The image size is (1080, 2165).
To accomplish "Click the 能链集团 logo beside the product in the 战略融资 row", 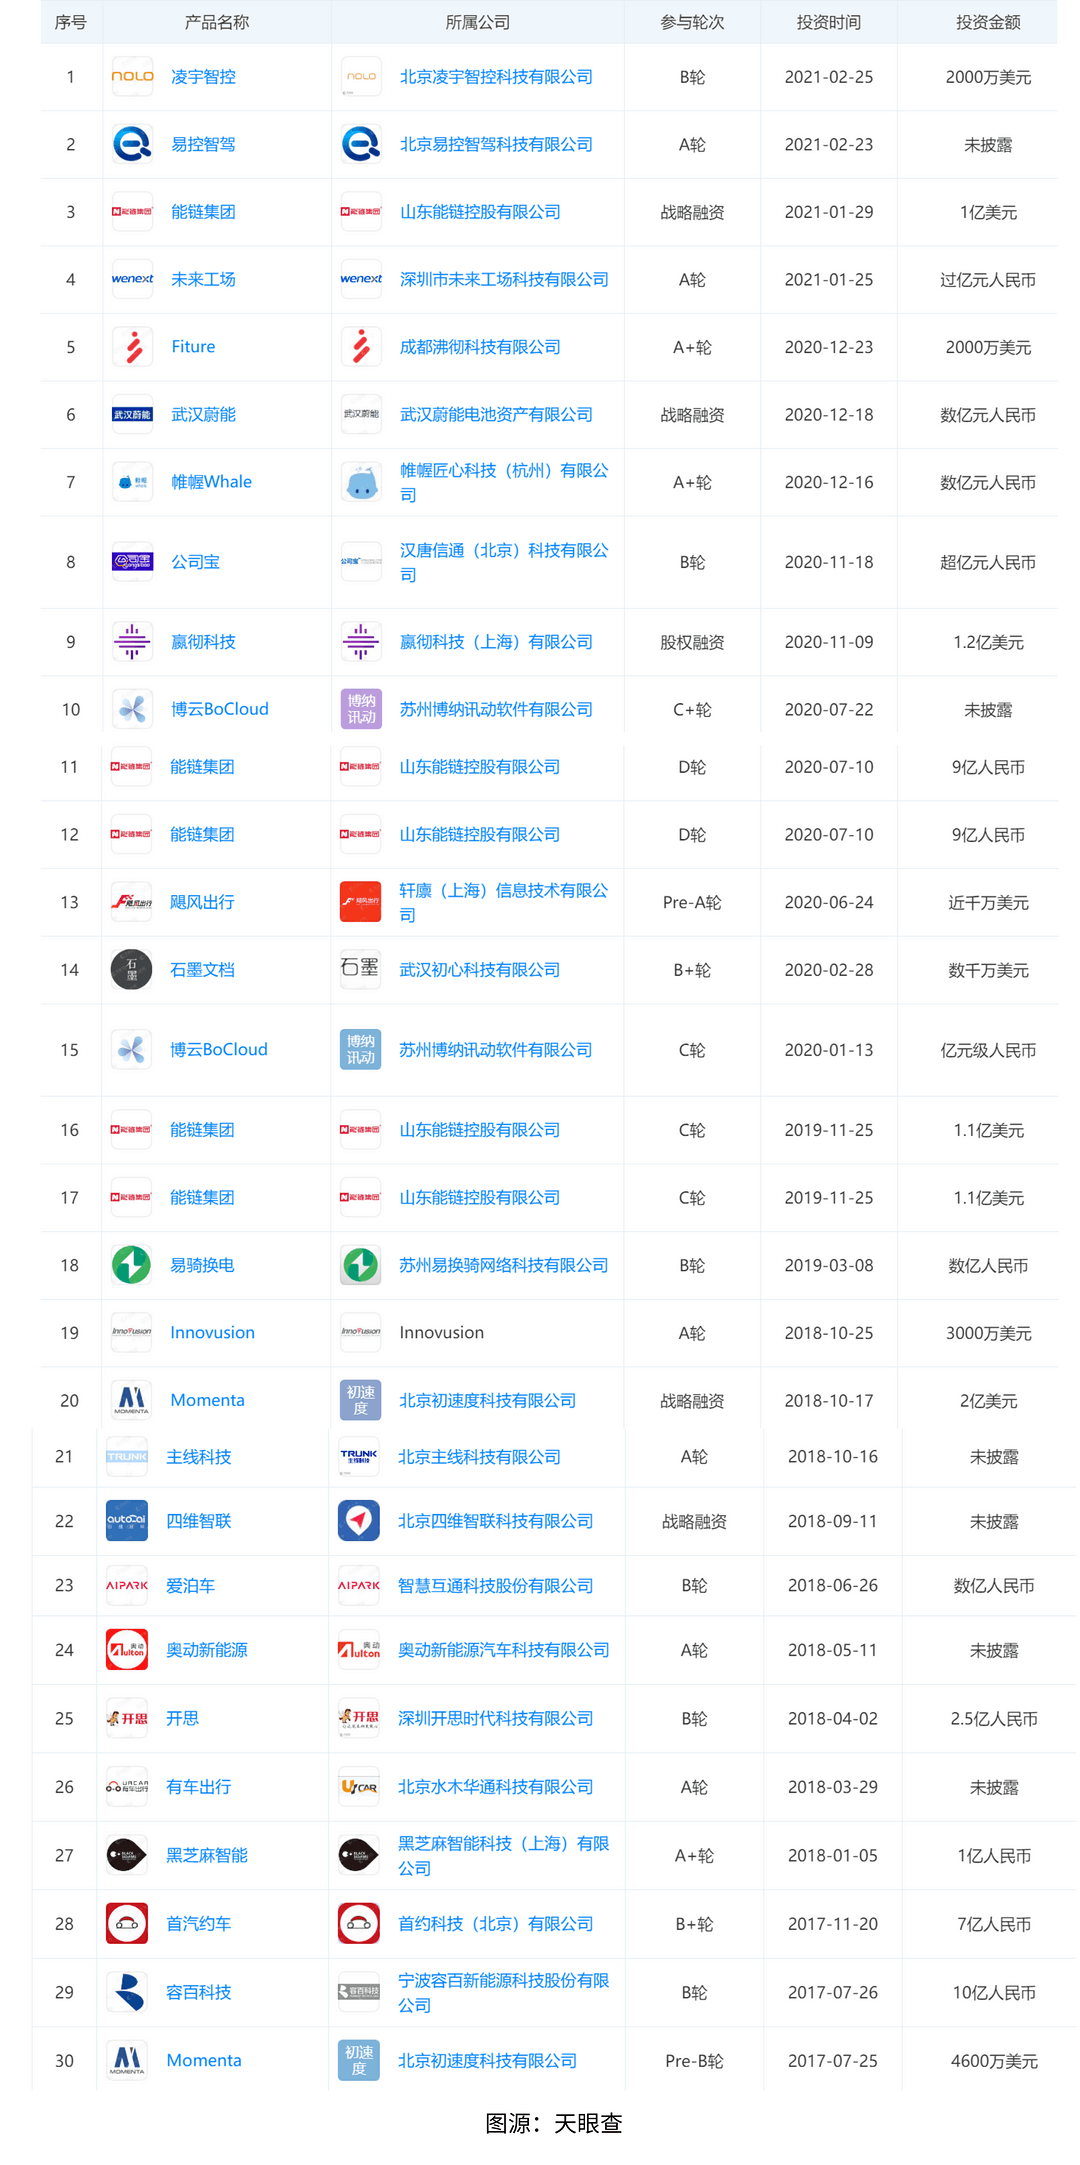I will pos(132,212).
